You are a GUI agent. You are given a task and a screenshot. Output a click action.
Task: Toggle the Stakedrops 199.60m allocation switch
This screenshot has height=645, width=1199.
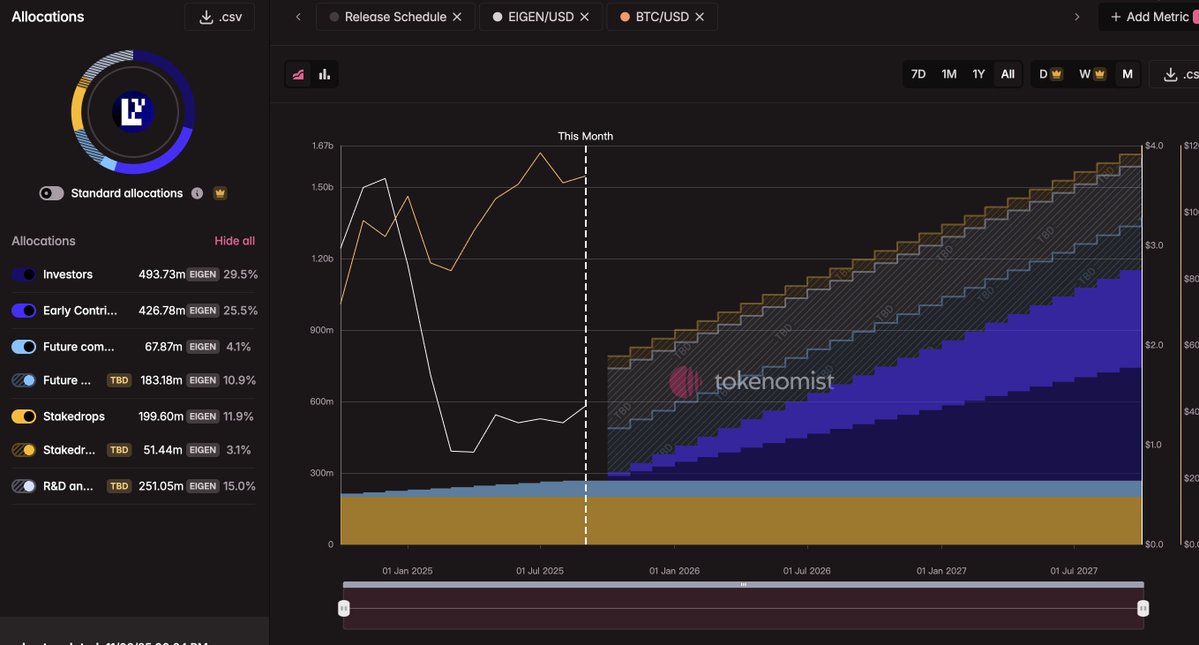coord(24,416)
